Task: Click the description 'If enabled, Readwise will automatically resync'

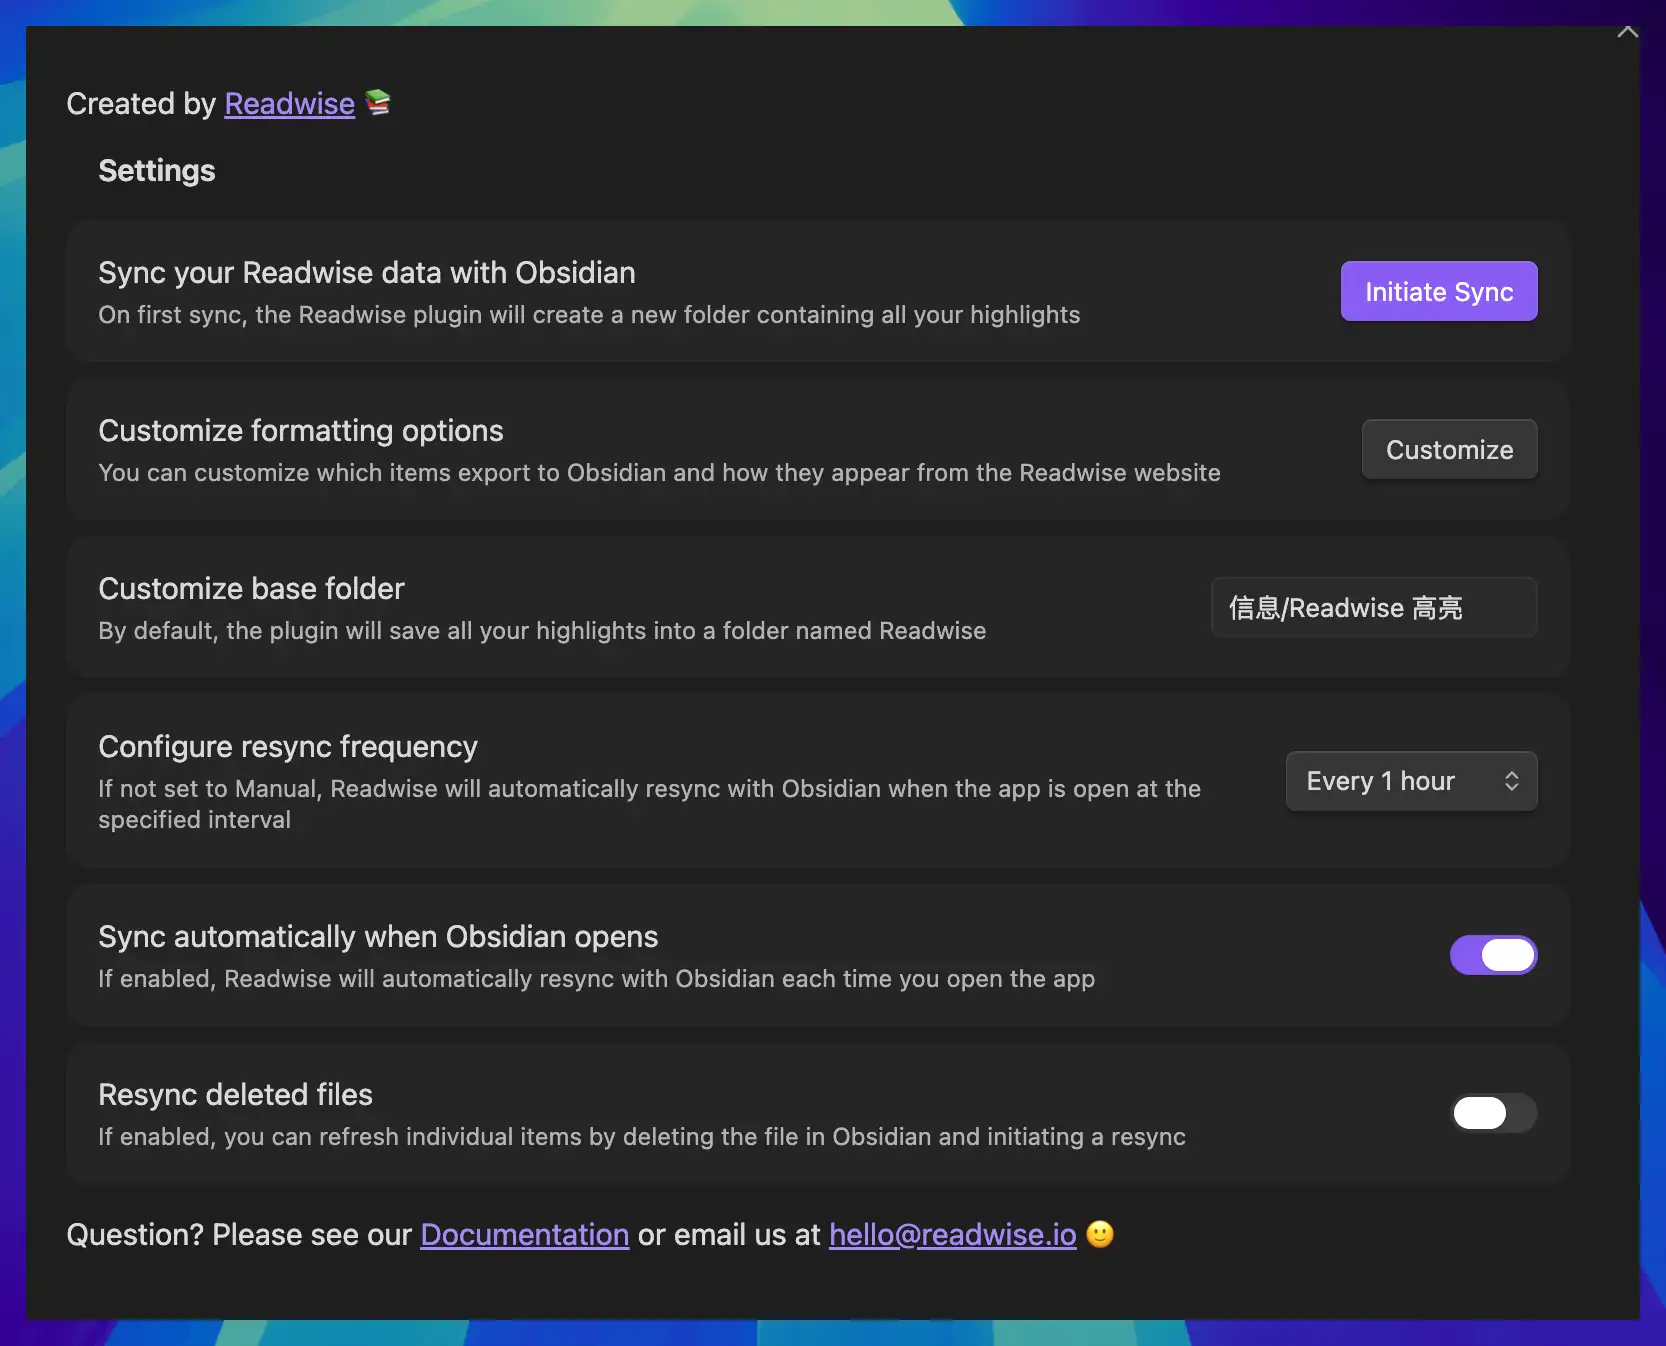Action: pos(596,979)
